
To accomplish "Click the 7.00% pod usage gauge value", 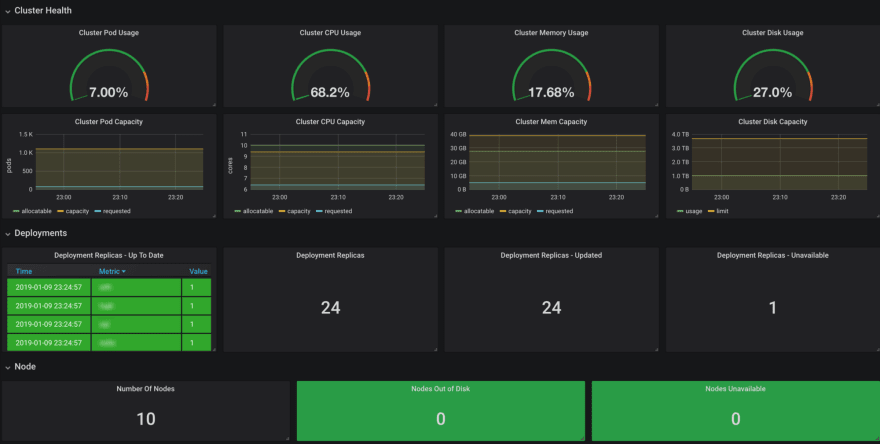I will point(109,93).
